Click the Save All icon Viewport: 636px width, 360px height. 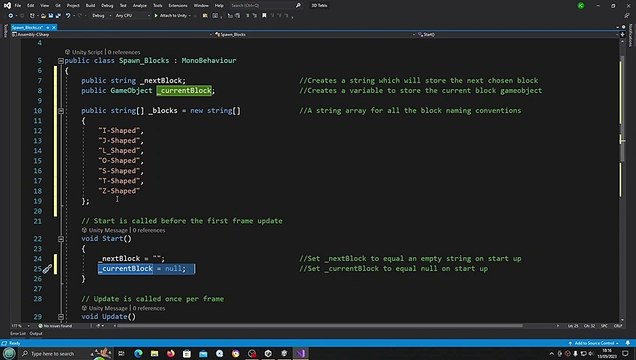(x=58, y=15)
